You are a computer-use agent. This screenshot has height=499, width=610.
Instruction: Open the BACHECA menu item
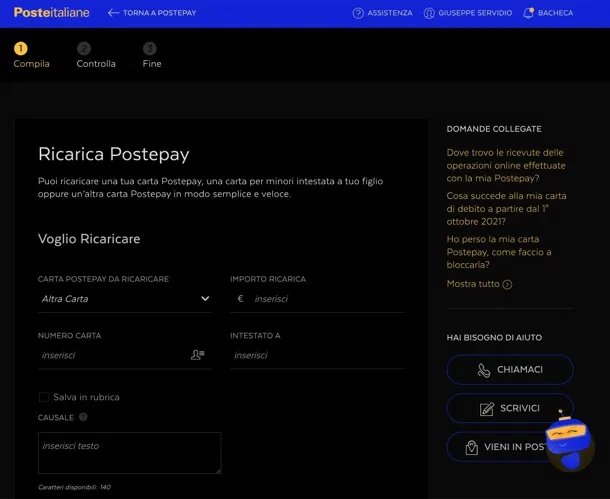tap(556, 13)
